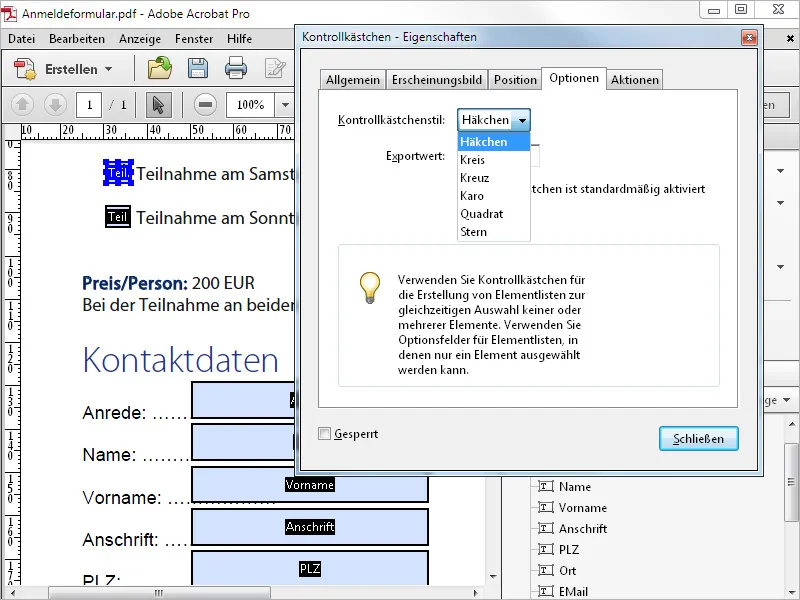Select EMail in the fields list

point(573,591)
